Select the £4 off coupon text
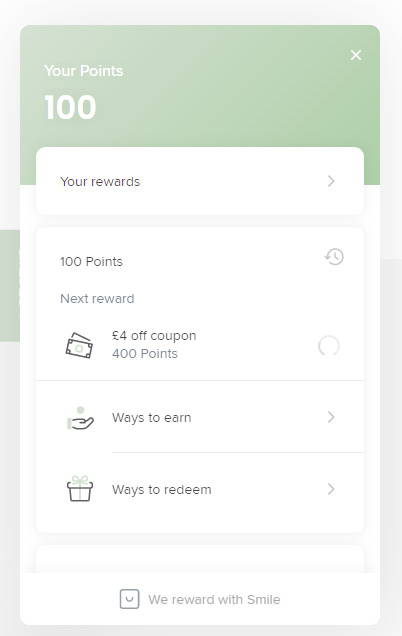Viewport: 402px width, 636px height. (154, 336)
